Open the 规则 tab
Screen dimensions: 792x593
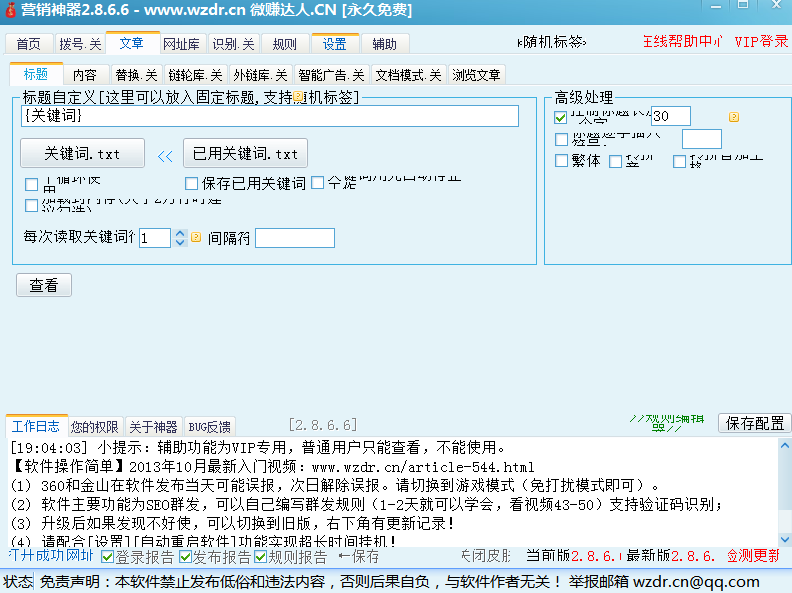coord(284,44)
